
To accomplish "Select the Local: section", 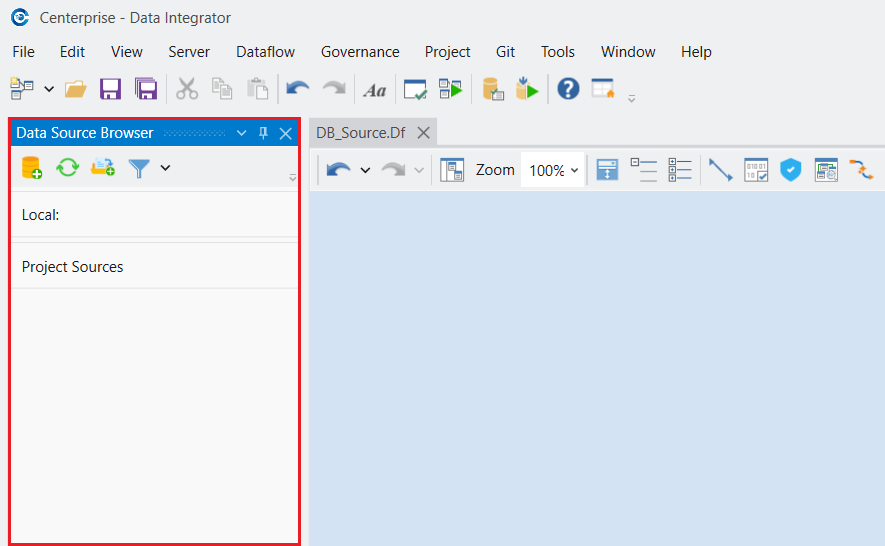I will pos(154,215).
